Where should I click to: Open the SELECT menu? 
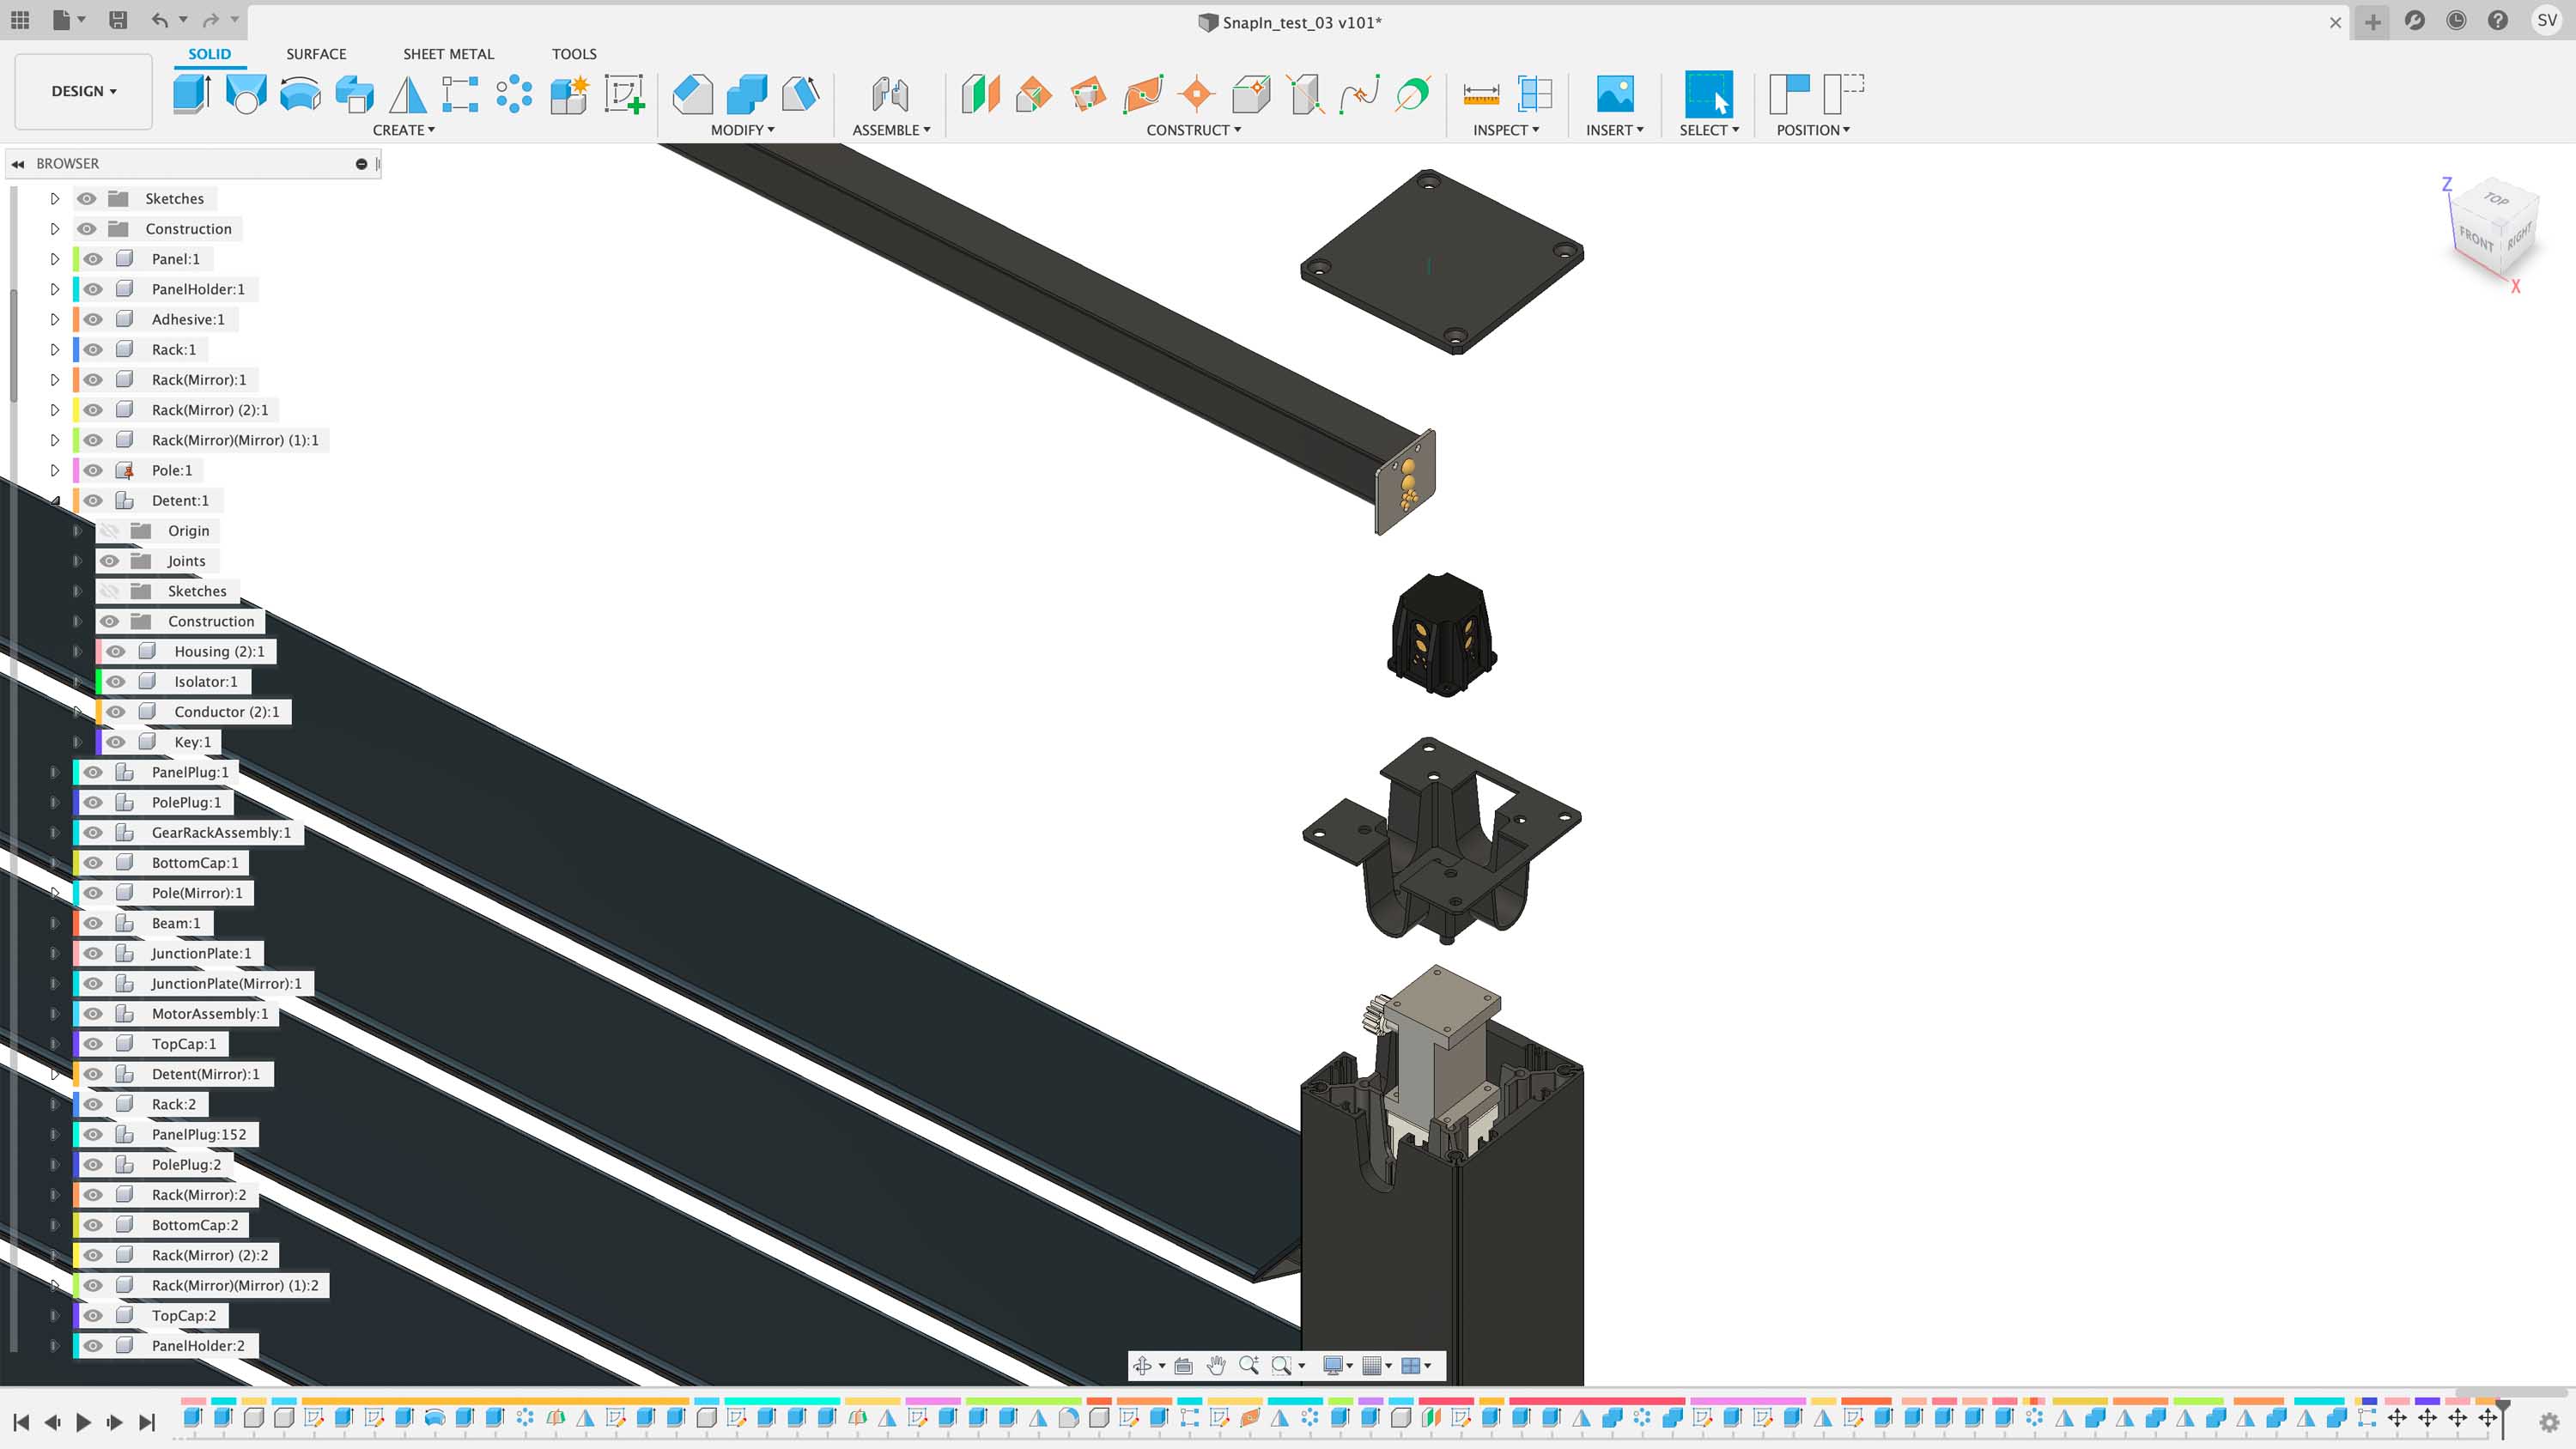point(1708,130)
